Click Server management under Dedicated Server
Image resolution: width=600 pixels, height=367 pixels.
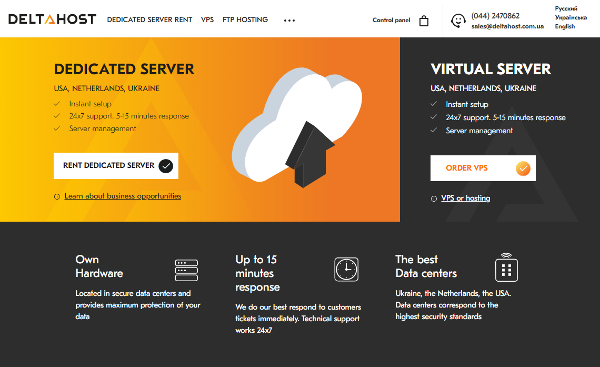point(103,129)
